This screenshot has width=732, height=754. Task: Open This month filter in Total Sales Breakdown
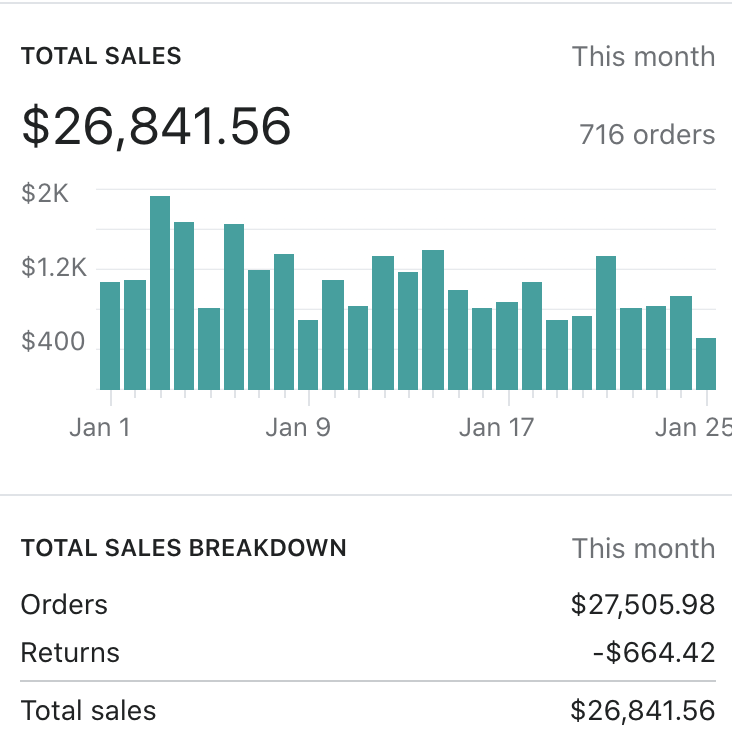(x=643, y=549)
